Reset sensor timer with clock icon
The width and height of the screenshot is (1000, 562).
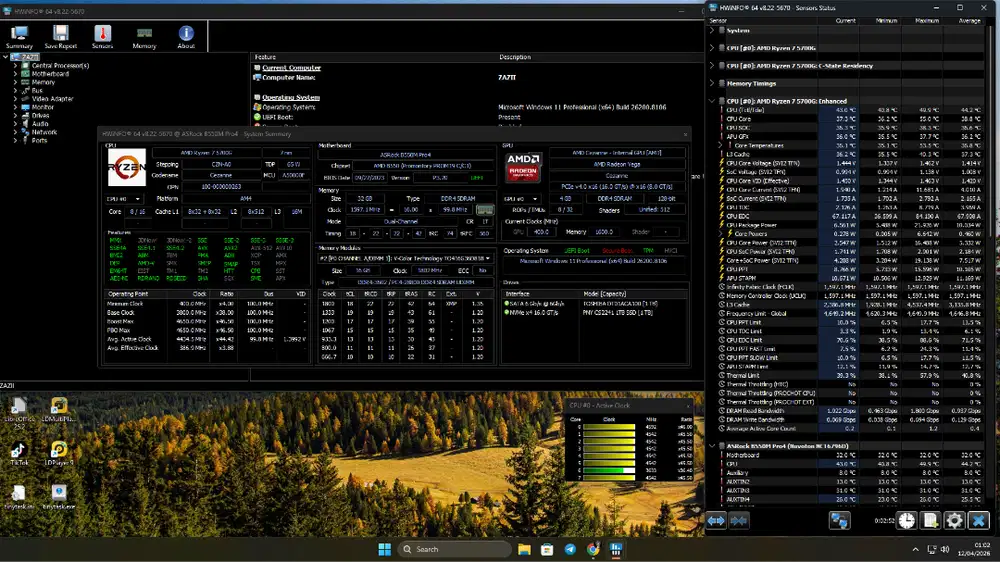coord(905,521)
